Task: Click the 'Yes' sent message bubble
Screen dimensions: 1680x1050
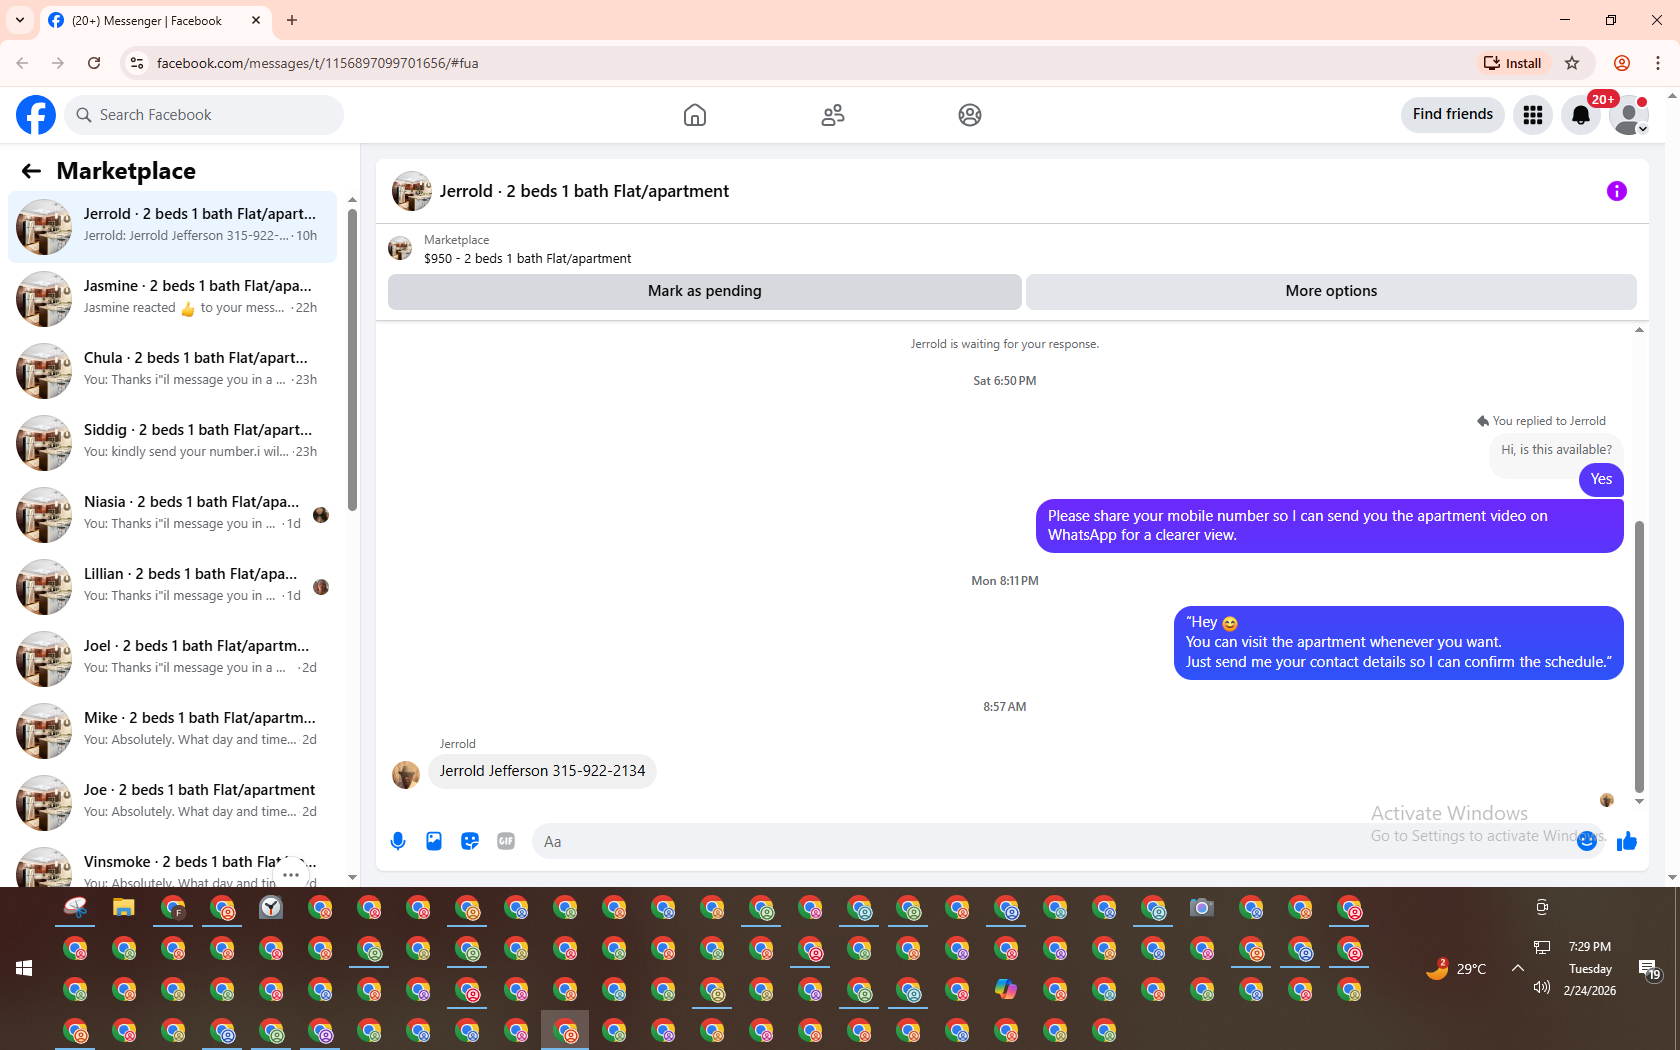Action: click(x=1601, y=480)
